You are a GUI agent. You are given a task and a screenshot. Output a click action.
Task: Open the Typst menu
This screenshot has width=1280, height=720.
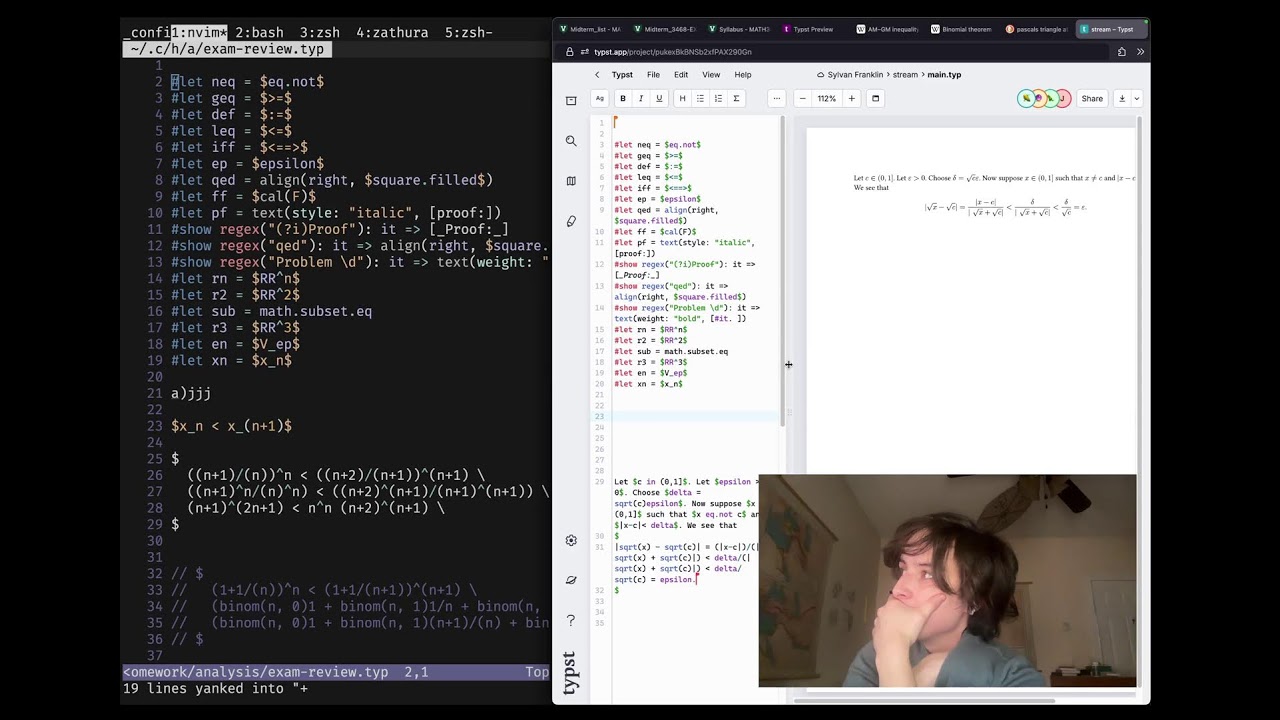tap(622, 74)
